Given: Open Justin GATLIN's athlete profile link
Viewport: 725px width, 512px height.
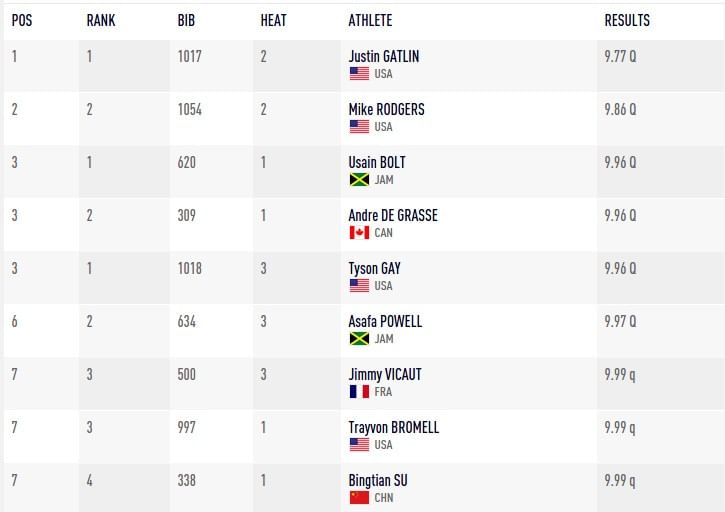Looking at the screenshot, I should pos(384,56).
